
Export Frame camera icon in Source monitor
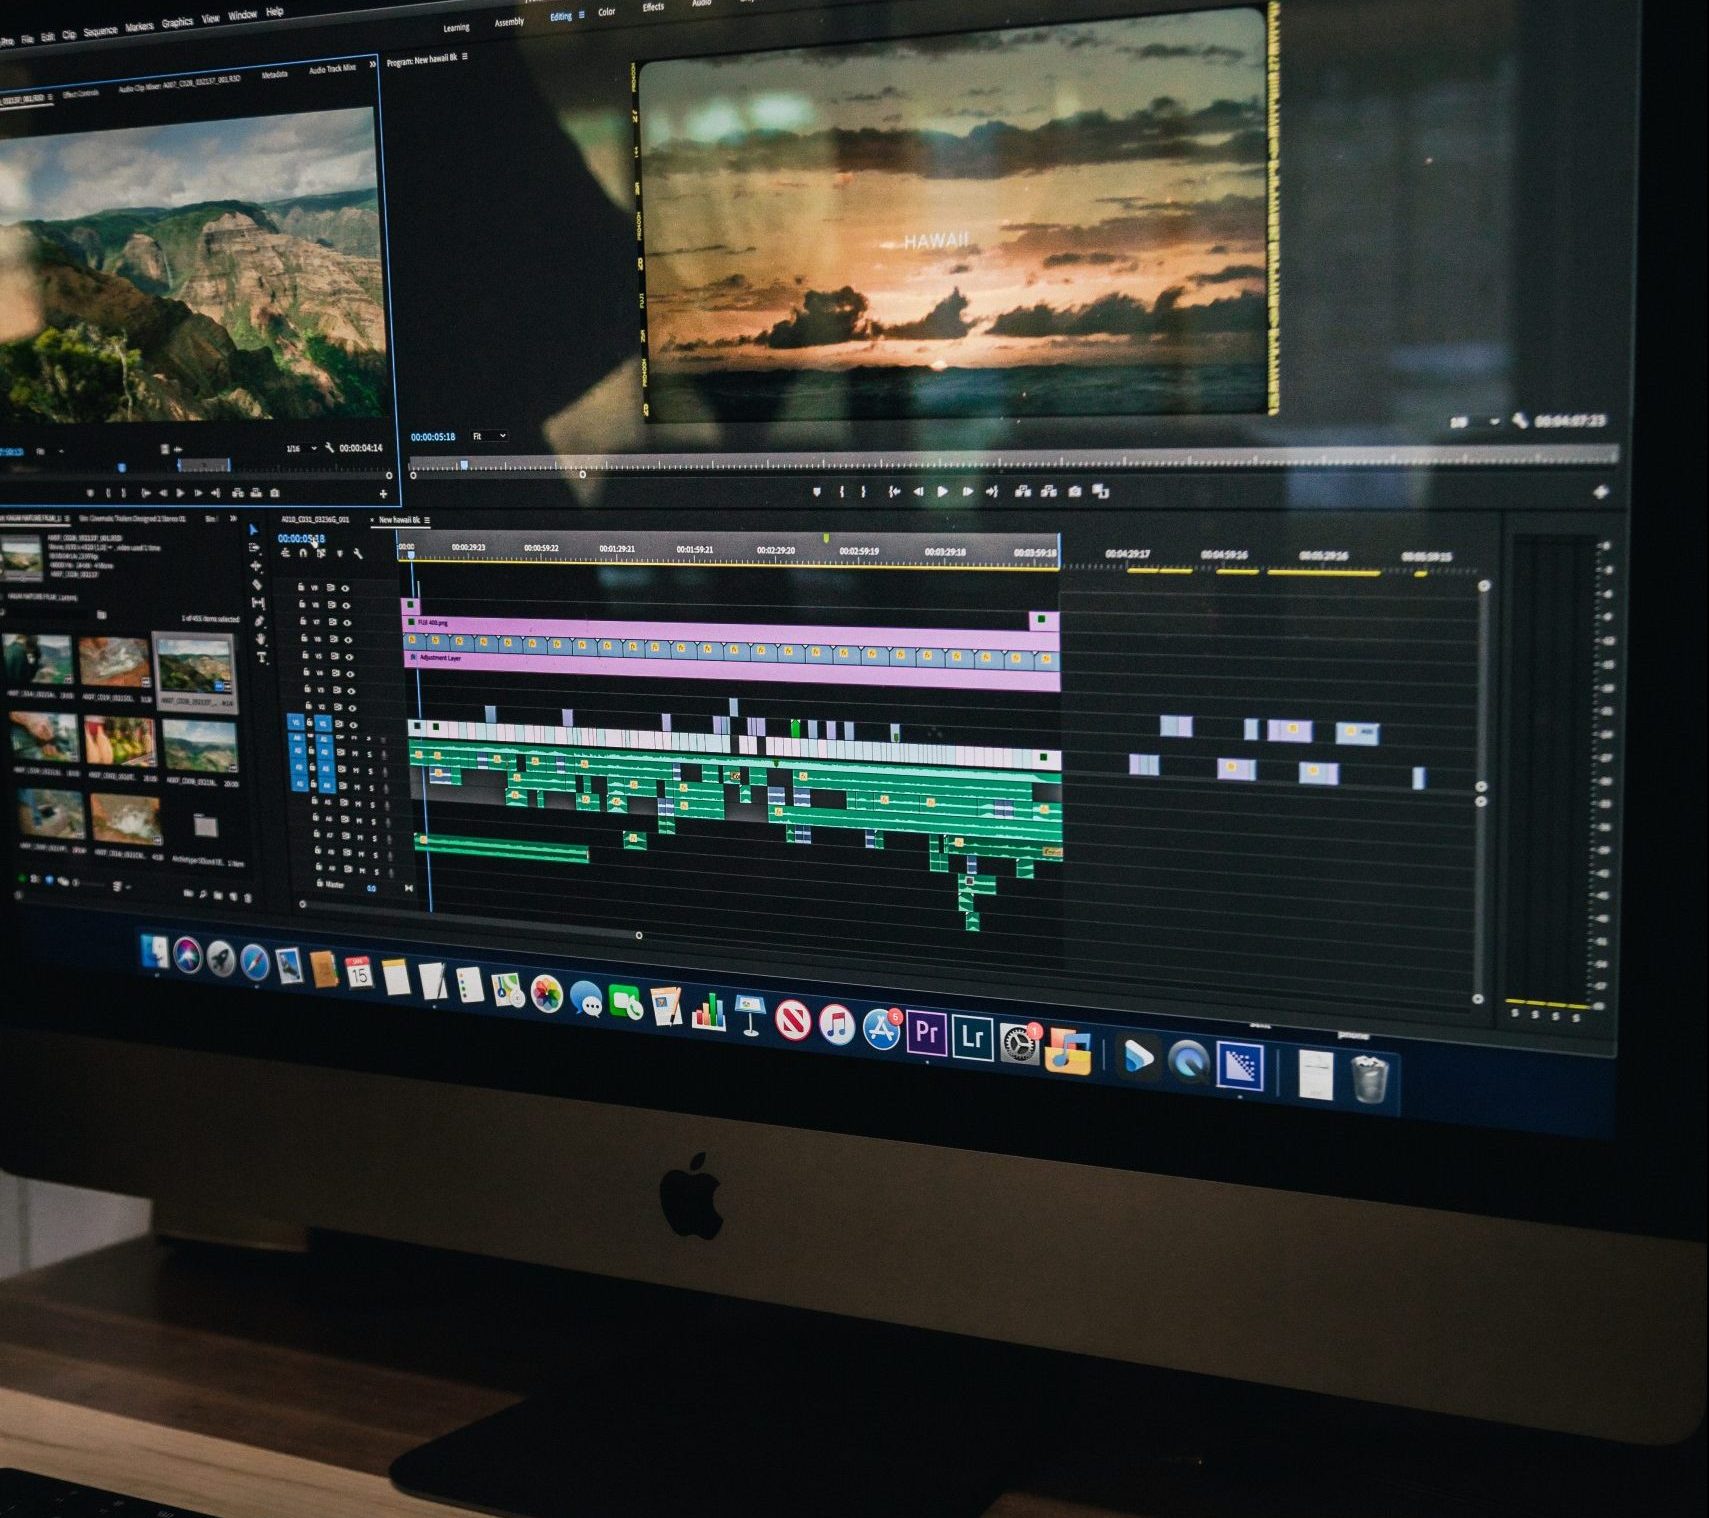[x=275, y=493]
